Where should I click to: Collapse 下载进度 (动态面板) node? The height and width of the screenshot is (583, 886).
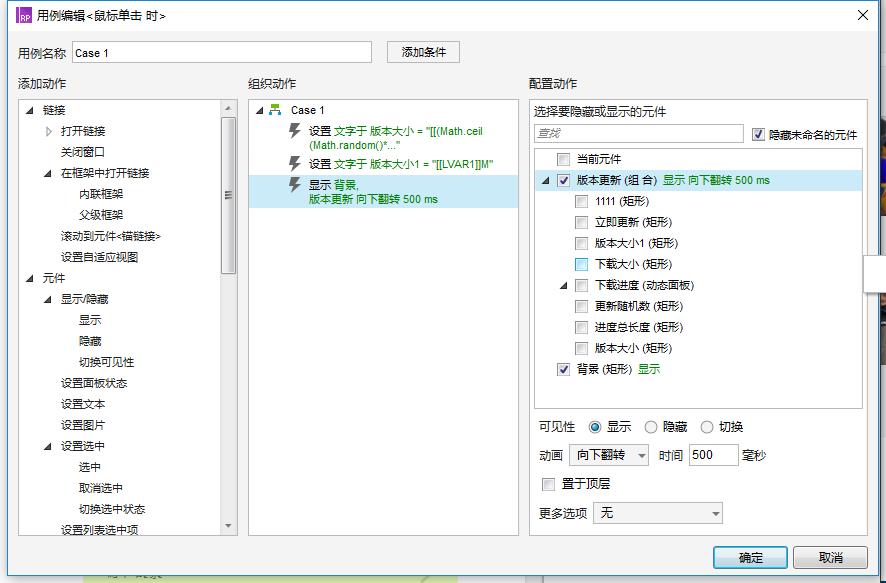[x=563, y=285]
